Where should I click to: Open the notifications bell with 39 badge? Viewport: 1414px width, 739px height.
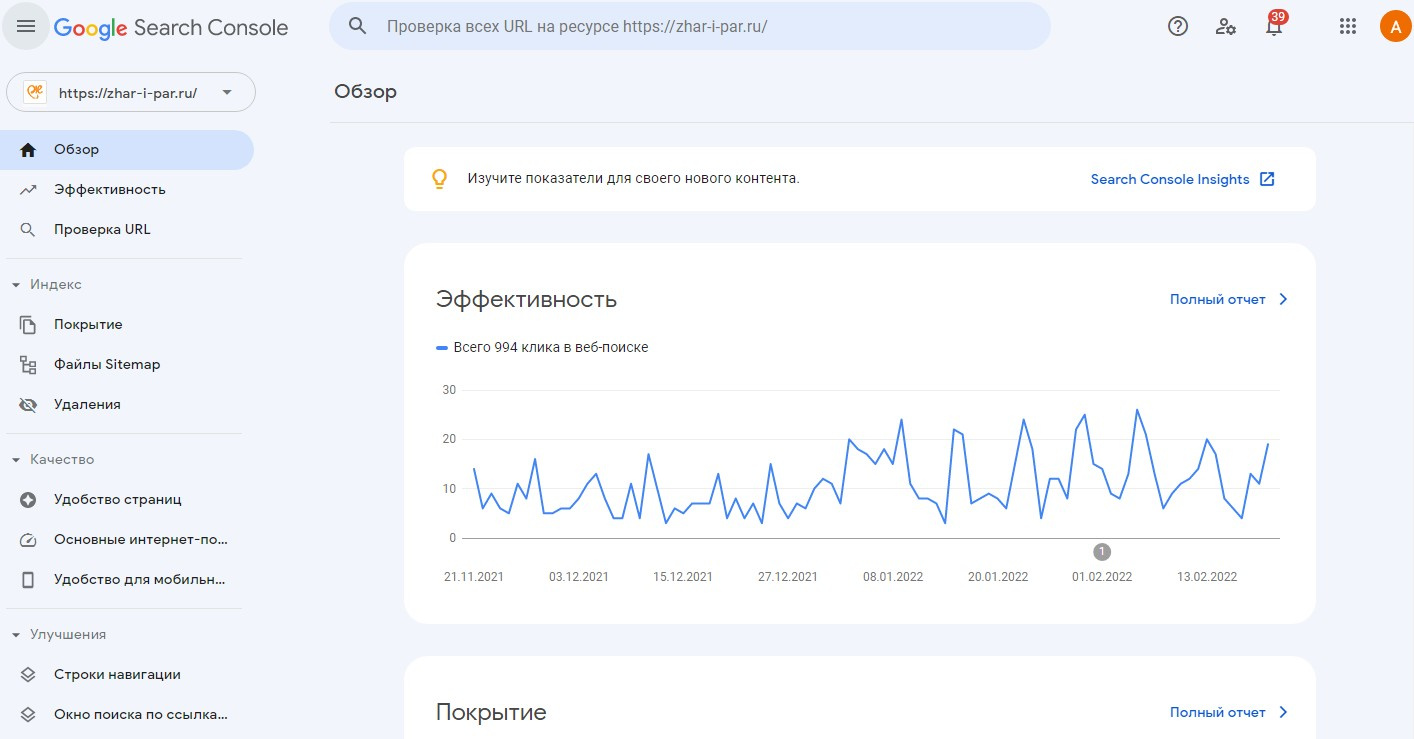[1274, 27]
